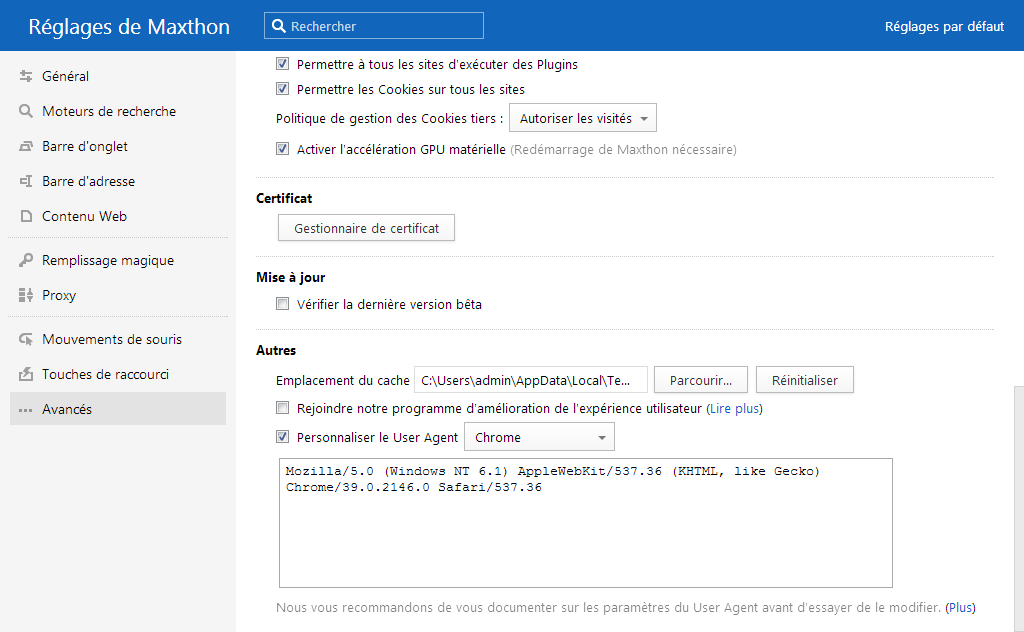Open Remplissage magique settings
The image size is (1024, 632).
(x=118, y=260)
